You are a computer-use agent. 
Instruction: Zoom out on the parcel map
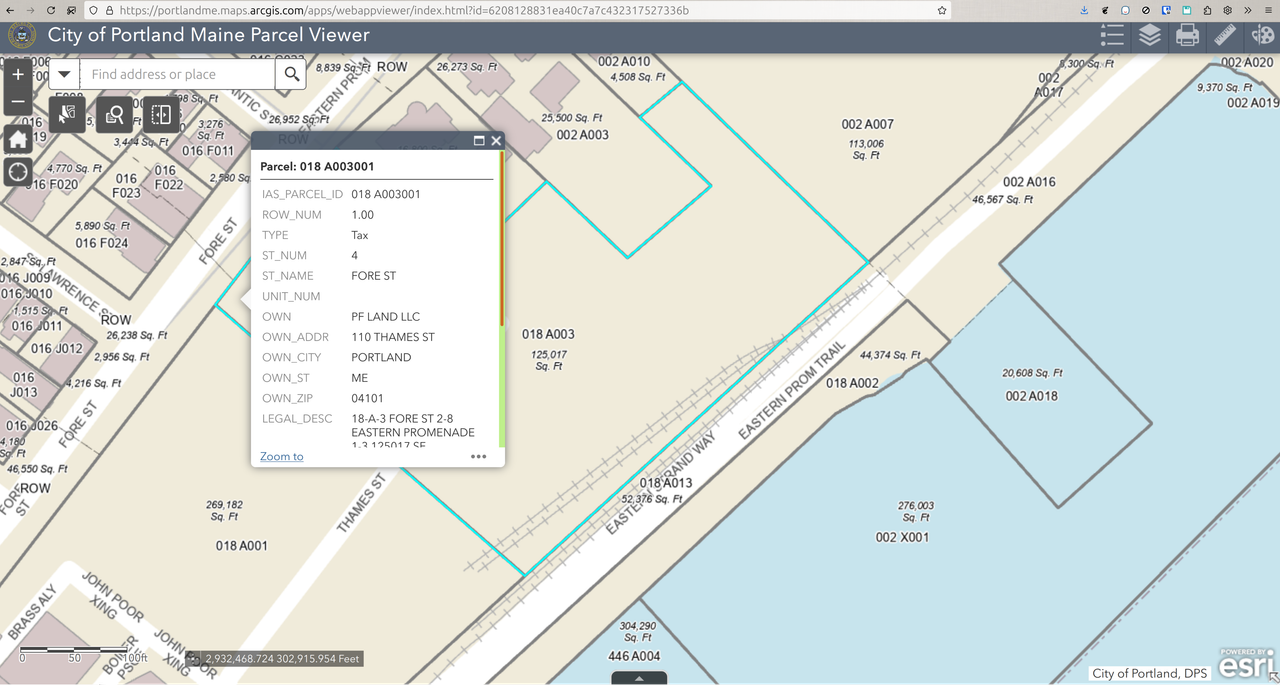pos(18,103)
